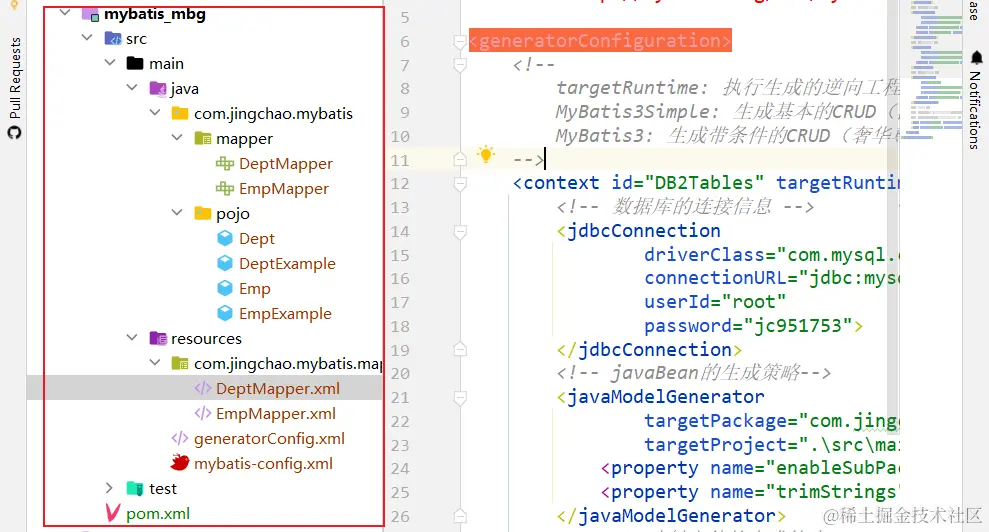The image size is (989, 532).
Task: Click the mybatis-config.xml red bird icon
Action: pyautogui.click(x=180, y=463)
